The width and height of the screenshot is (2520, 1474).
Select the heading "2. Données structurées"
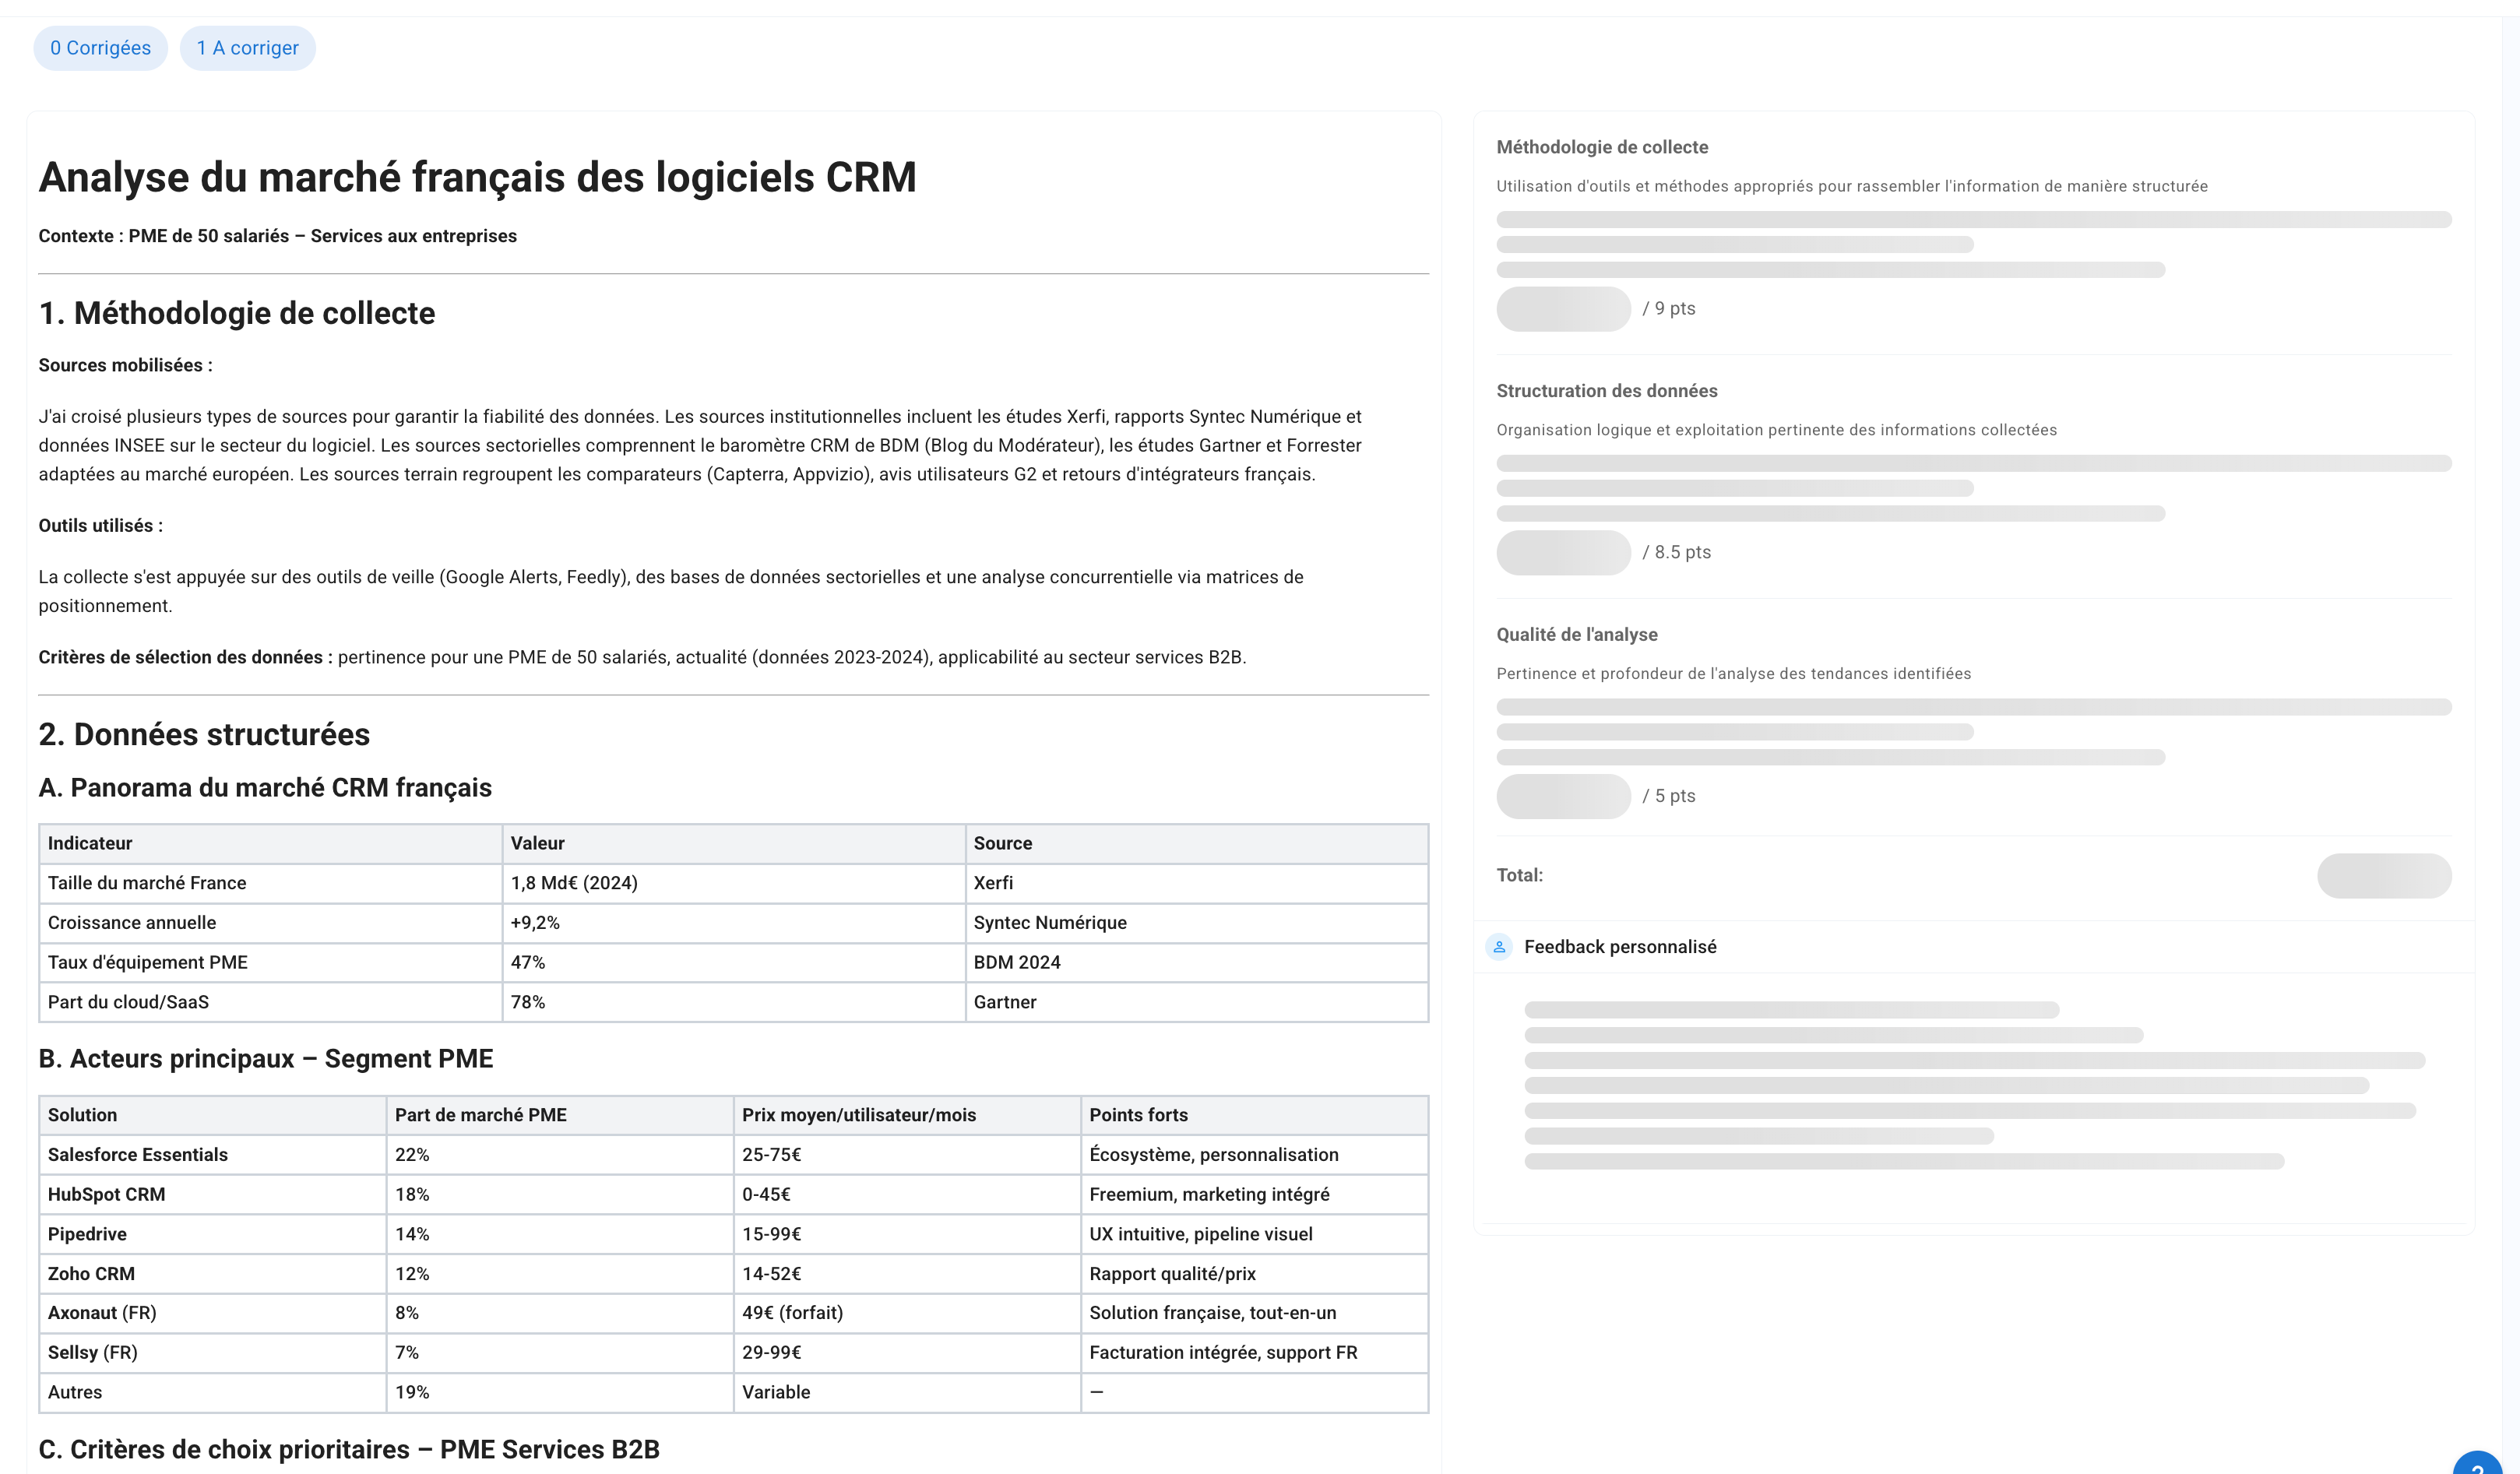coord(204,734)
